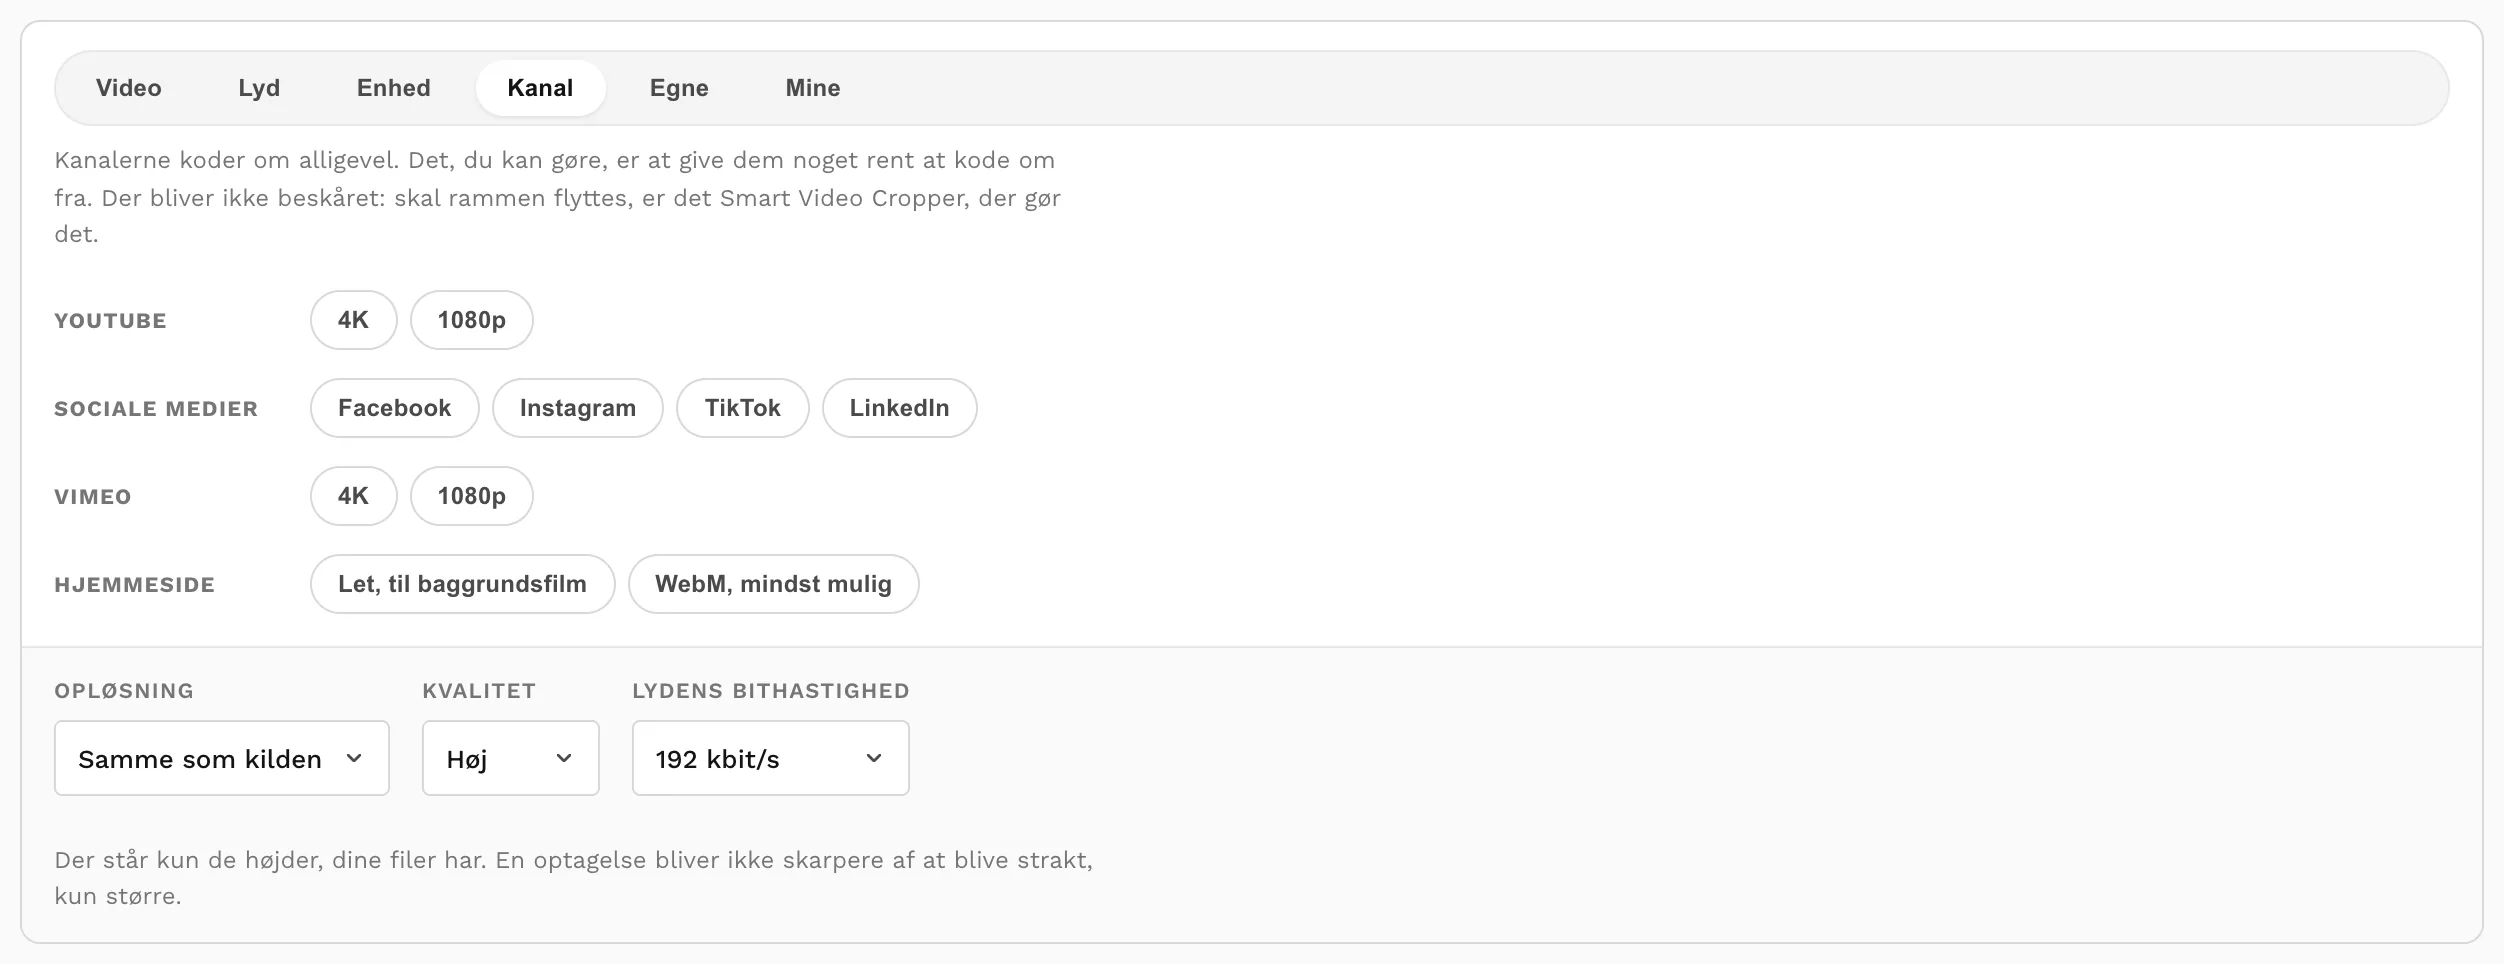Screen dimensions: 2504x964
Task: Open the Lyd tab
Action: (x=259, y=88)
